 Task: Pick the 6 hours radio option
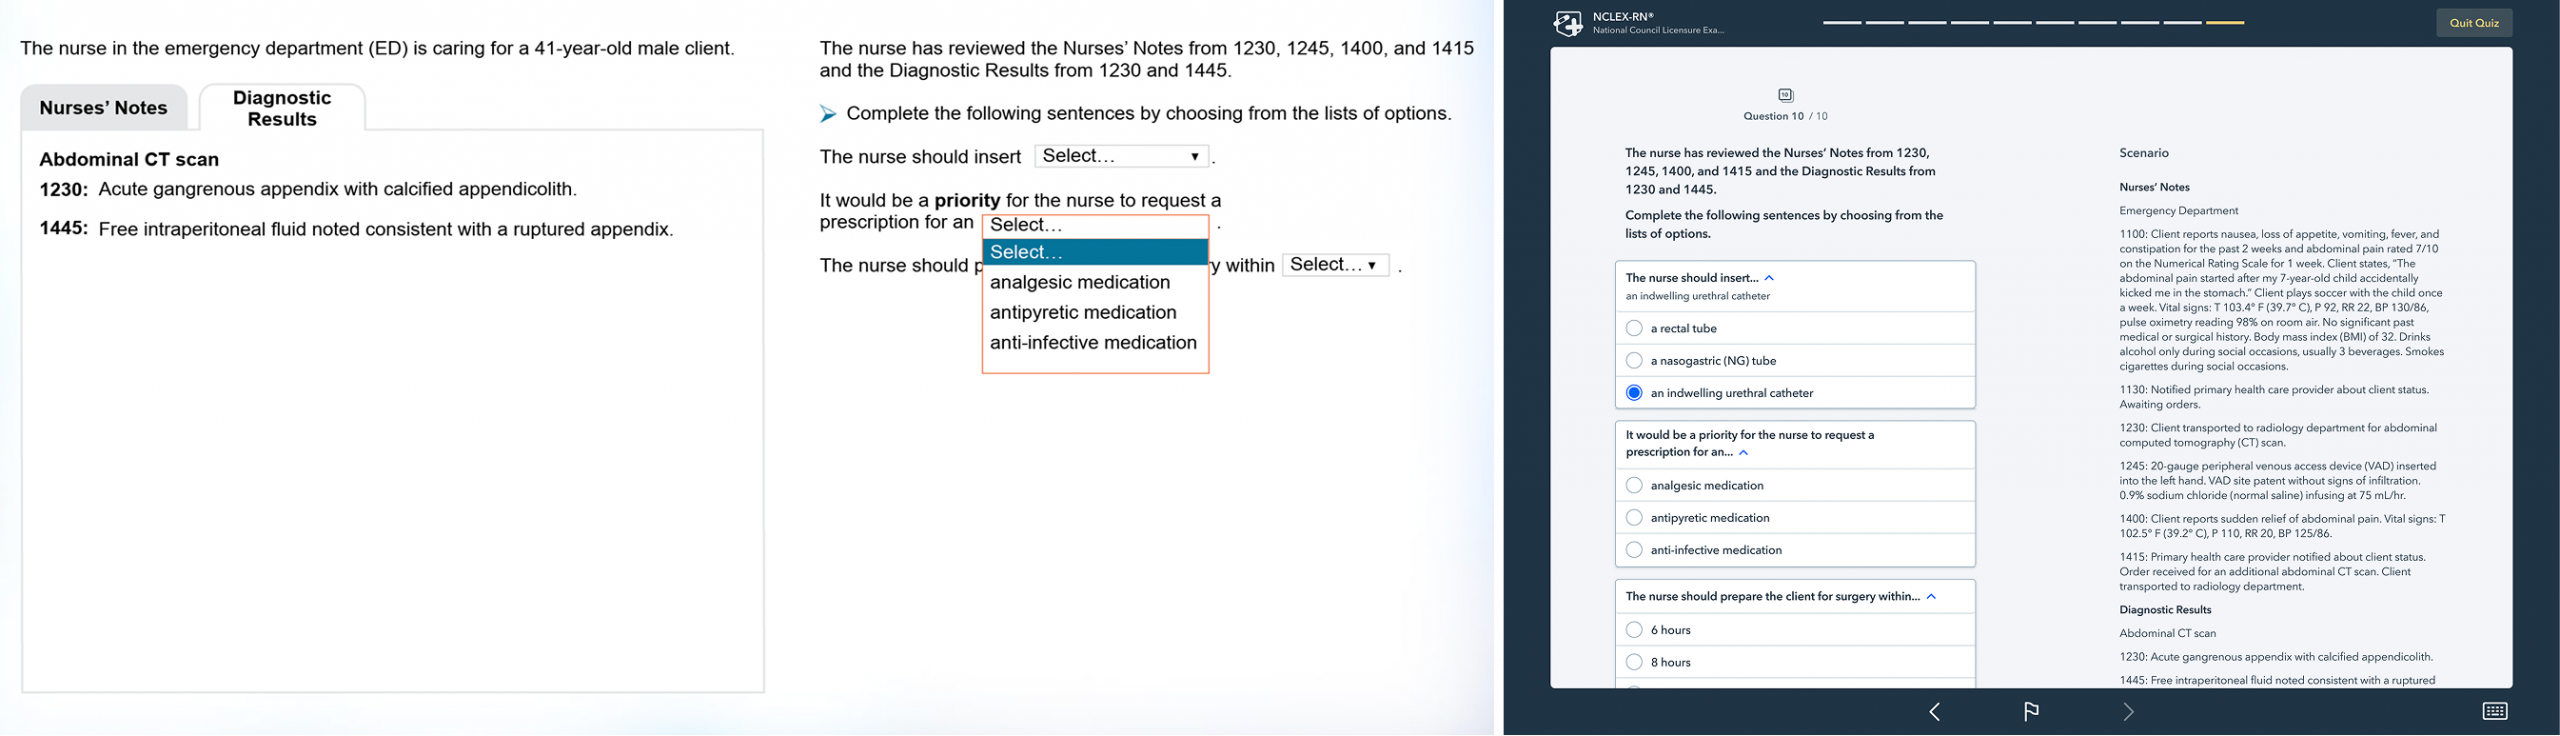[1634, 630]
